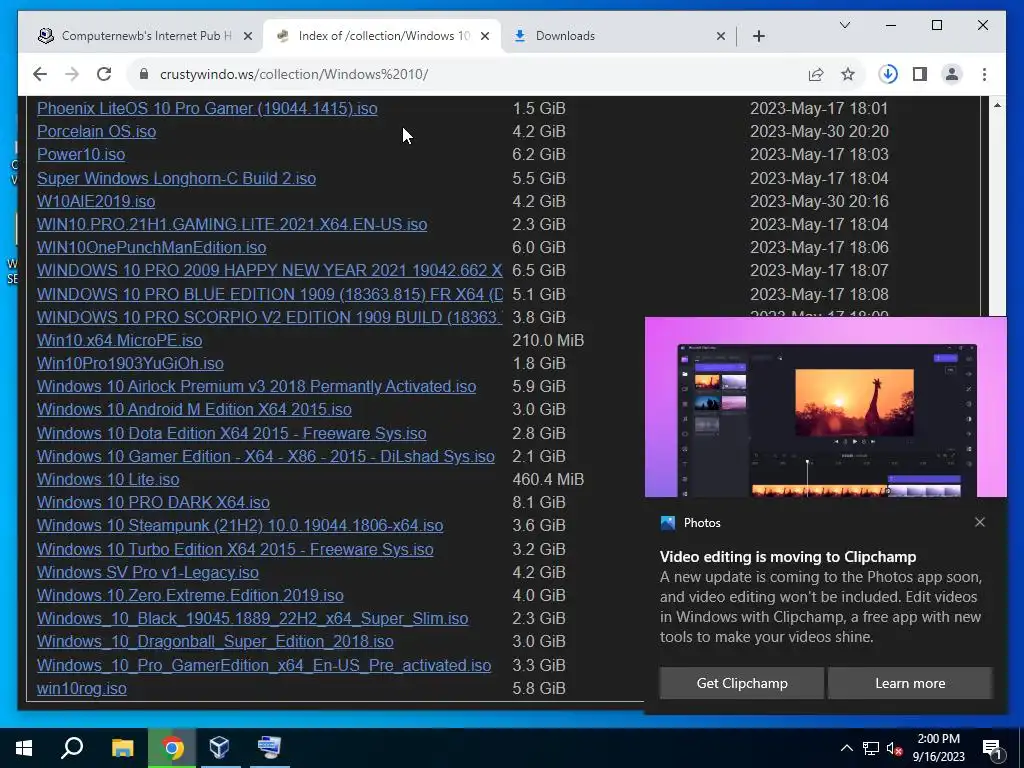Open the clock showing 2:00 PM
The width and height of the screenshot is (1024, 768).
coord(938,748)
